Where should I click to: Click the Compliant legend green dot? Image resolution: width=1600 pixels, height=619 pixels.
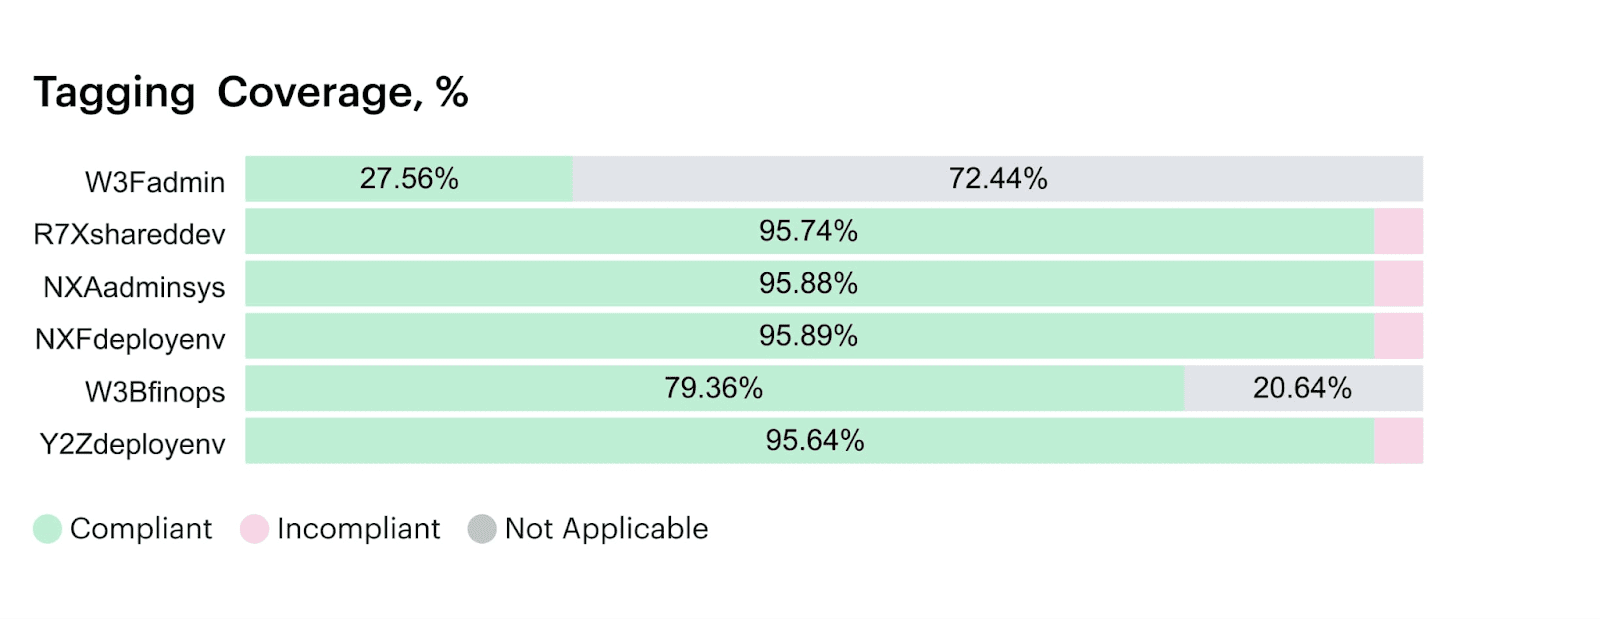tap(47, 529)
